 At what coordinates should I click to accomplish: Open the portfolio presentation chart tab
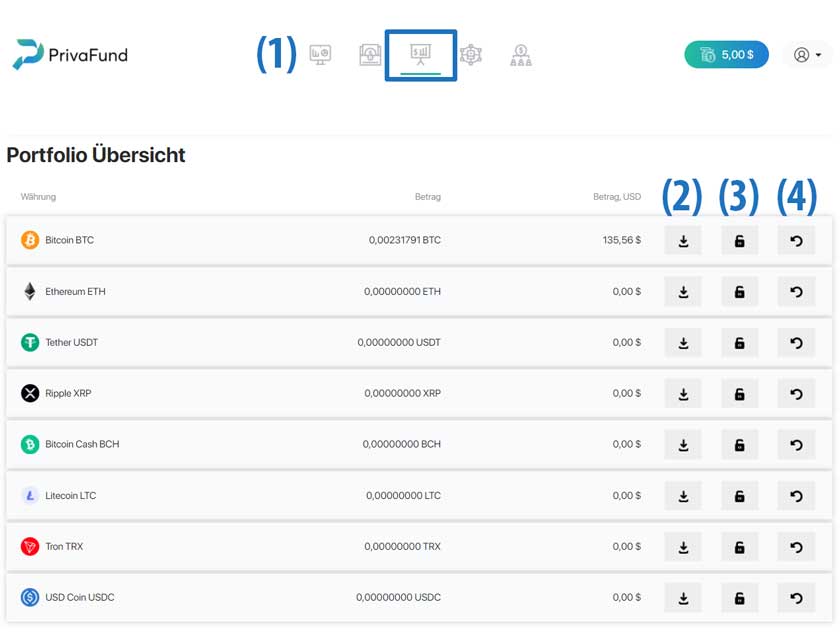[421, 55]
